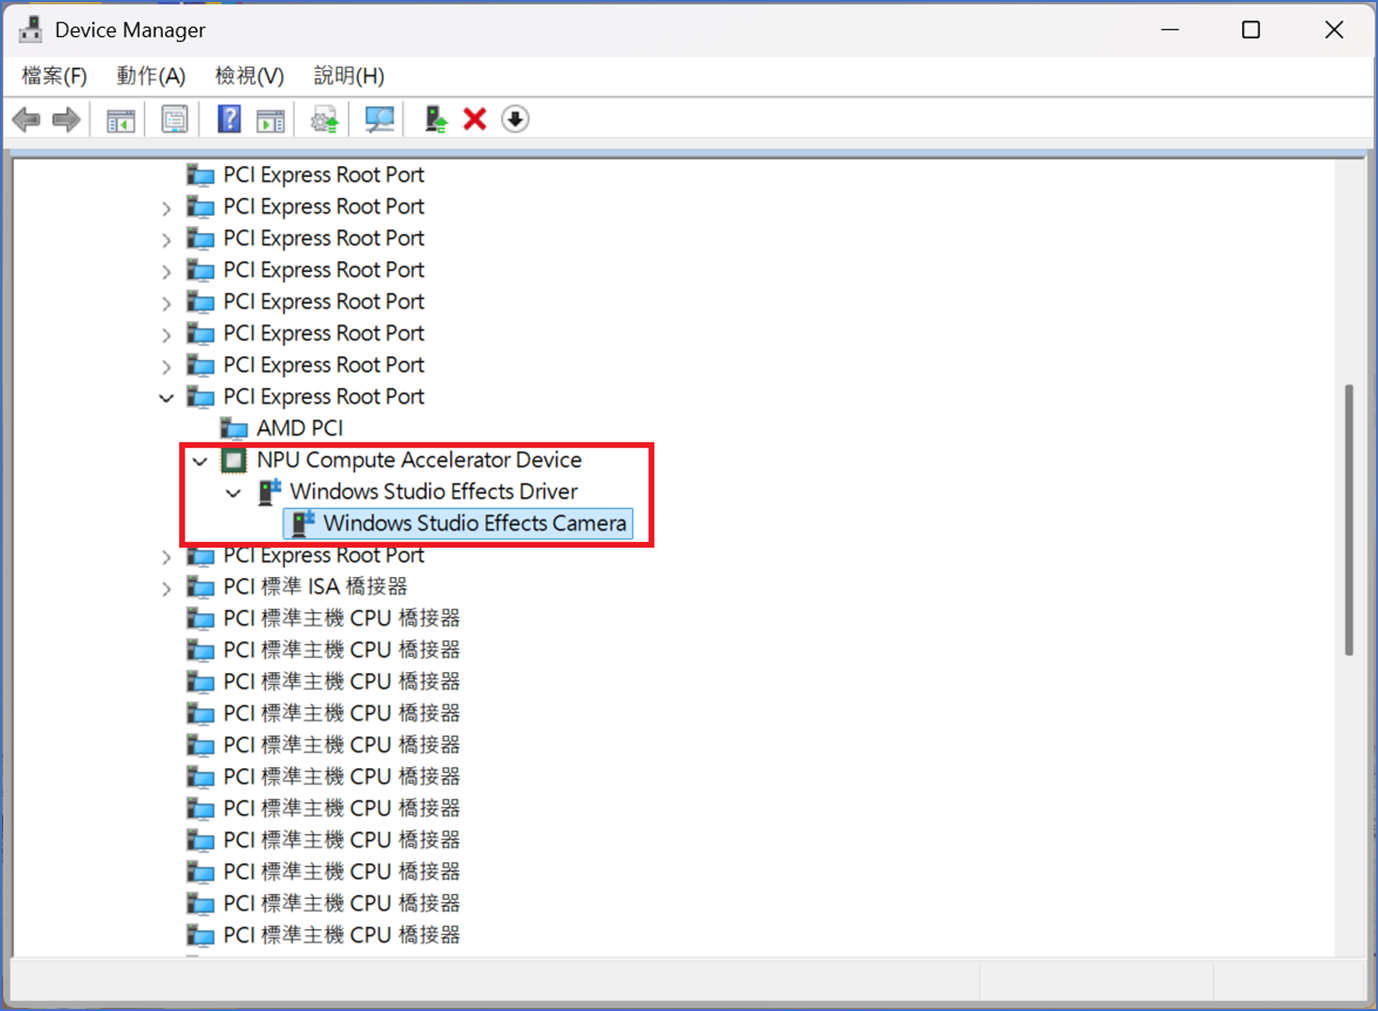This screenshot has width=1378, height=1011.
Task: Click Update driver software toolbar icon
Action: click(324, 120)
